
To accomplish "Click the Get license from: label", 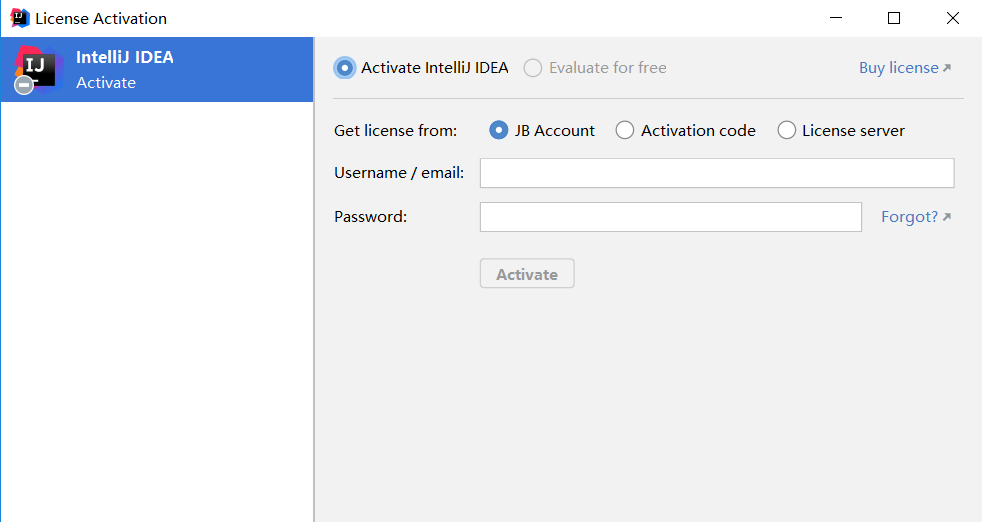I will (x=396, y=130).
